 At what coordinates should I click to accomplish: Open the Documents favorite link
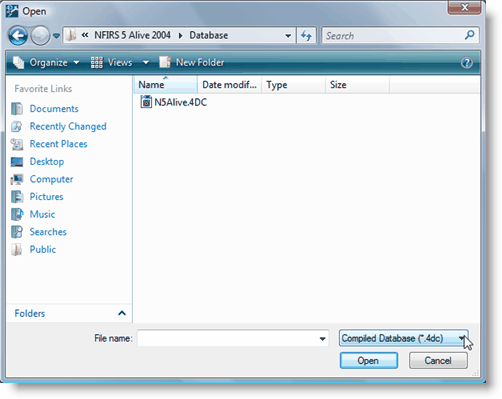54,109
